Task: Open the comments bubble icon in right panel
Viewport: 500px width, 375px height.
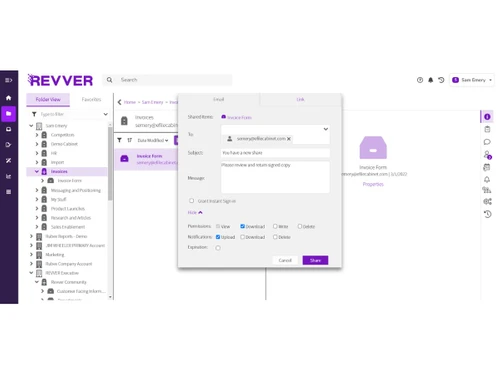Action: pyautogui.click(x=487, y=142)
